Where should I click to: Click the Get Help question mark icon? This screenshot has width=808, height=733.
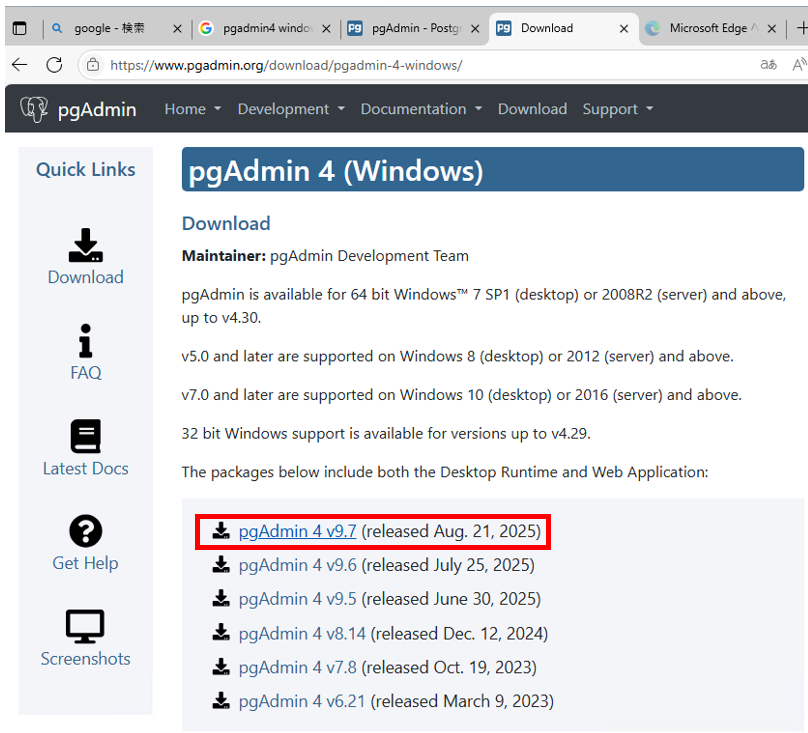[x=86, y=531]
